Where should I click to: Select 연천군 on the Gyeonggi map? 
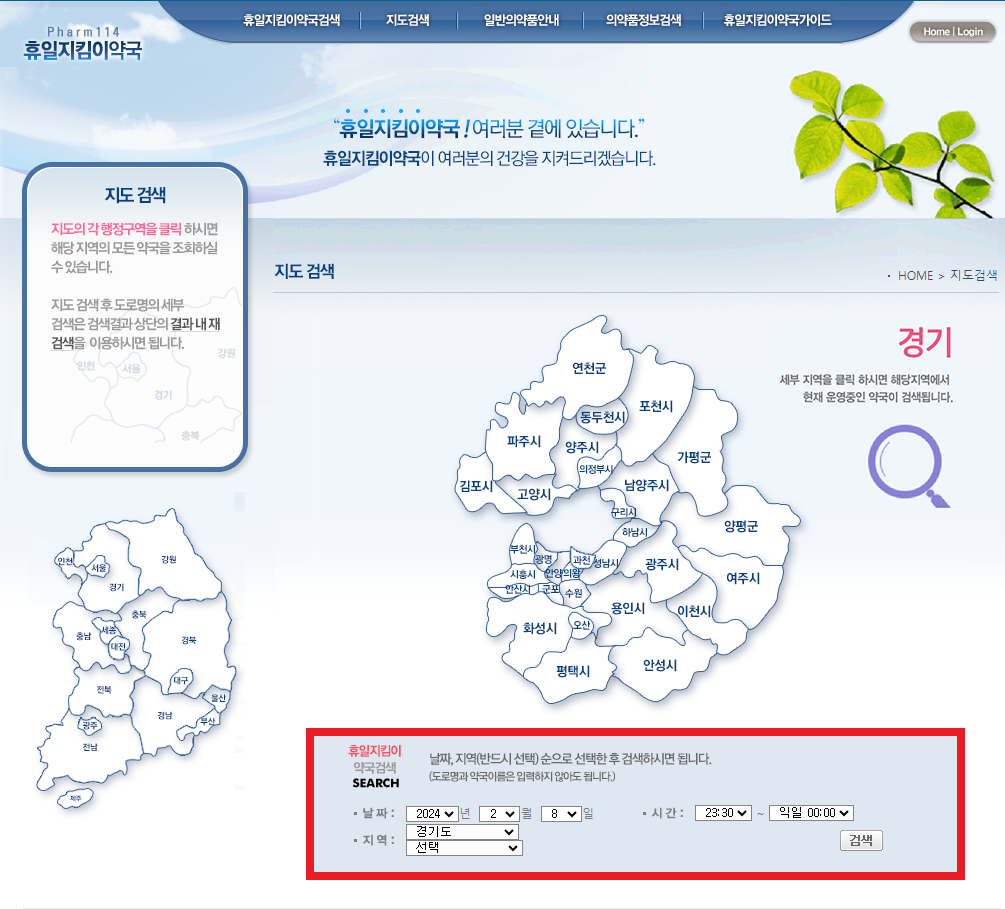click(x=588, y=368)
